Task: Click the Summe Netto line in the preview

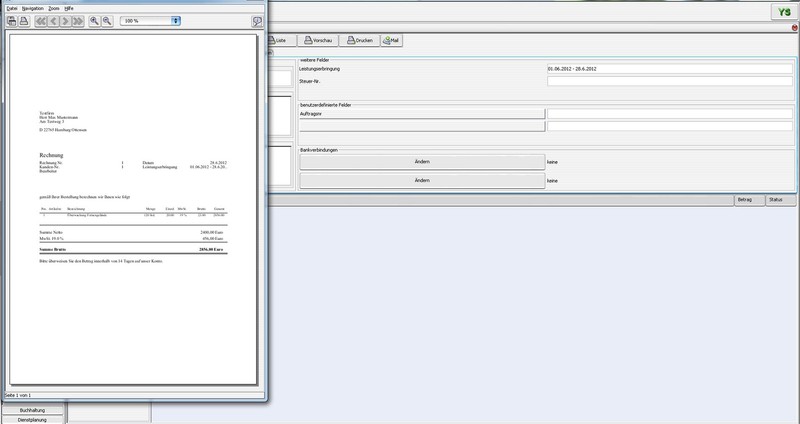Action: [133, 232]
